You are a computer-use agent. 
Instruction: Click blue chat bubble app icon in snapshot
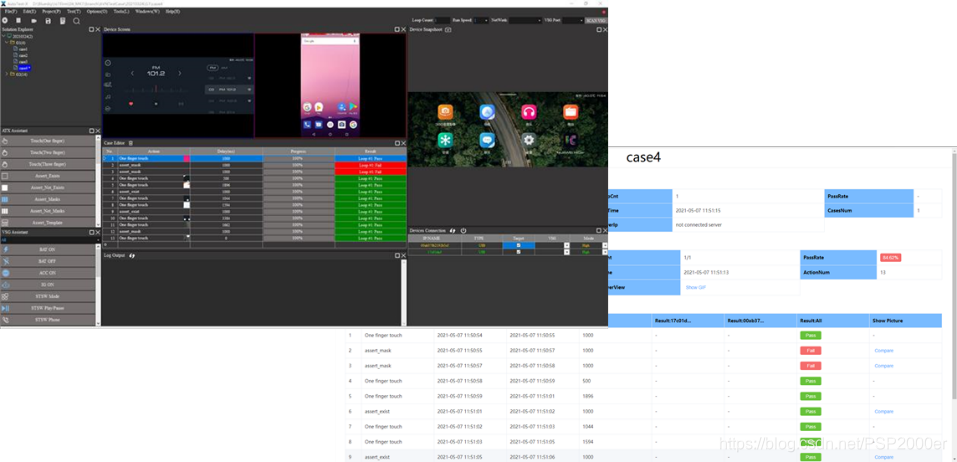(x=486, y=140)
